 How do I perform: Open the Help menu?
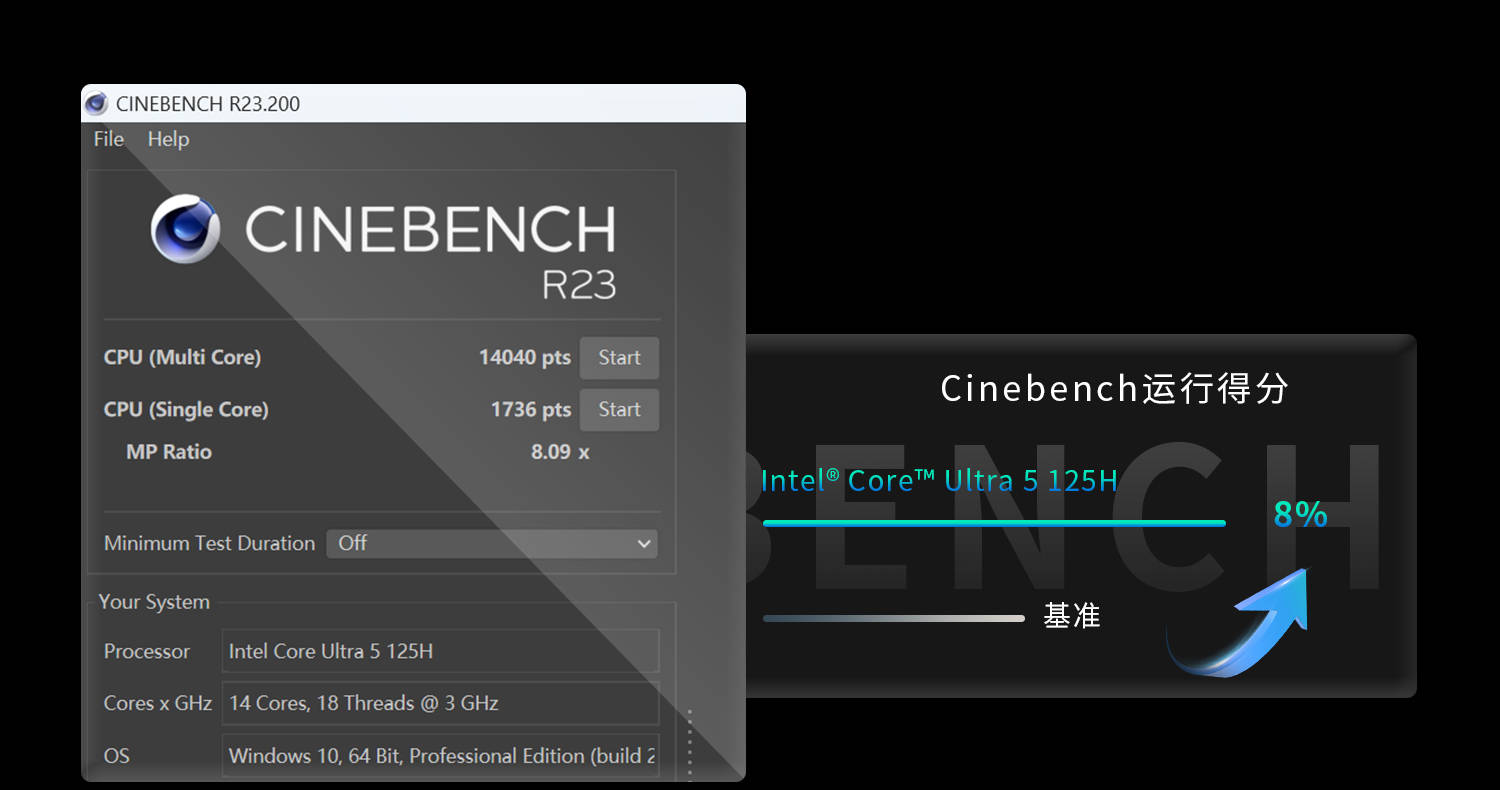click(x=168, y=139)
